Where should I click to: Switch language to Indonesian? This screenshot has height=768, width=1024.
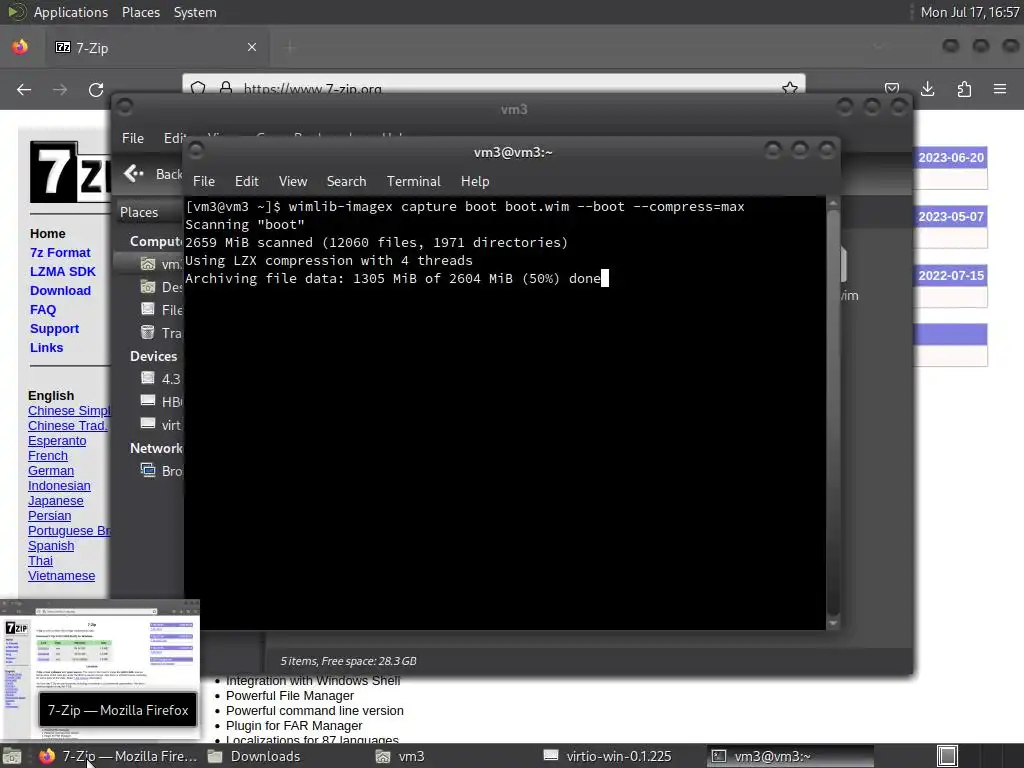pyautogui.click(x=59, y=486)
